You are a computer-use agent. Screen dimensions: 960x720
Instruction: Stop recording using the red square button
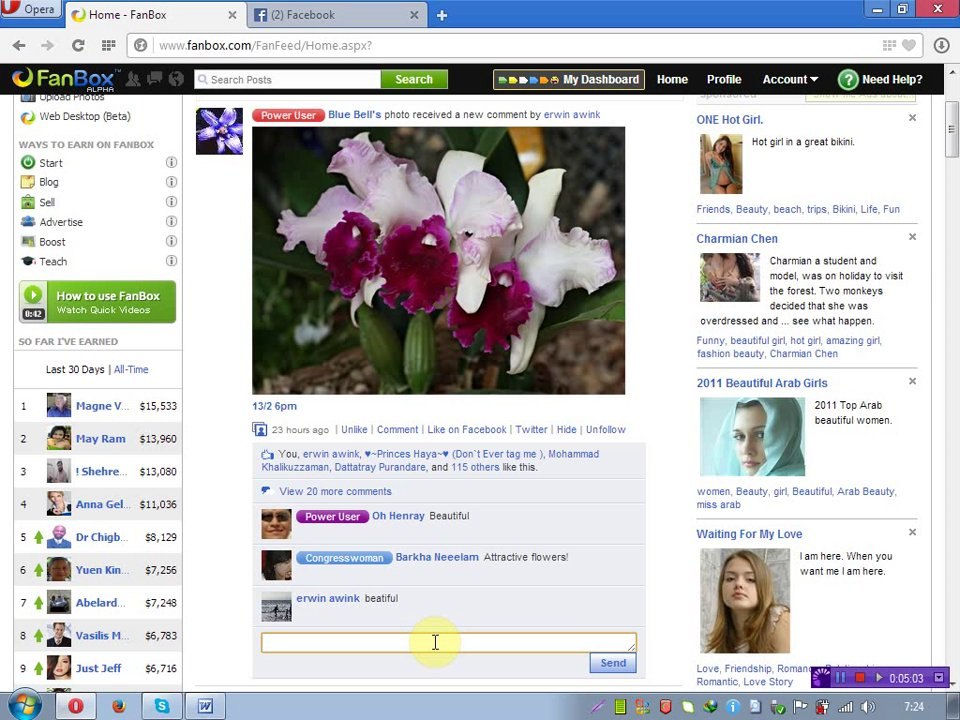859,678
